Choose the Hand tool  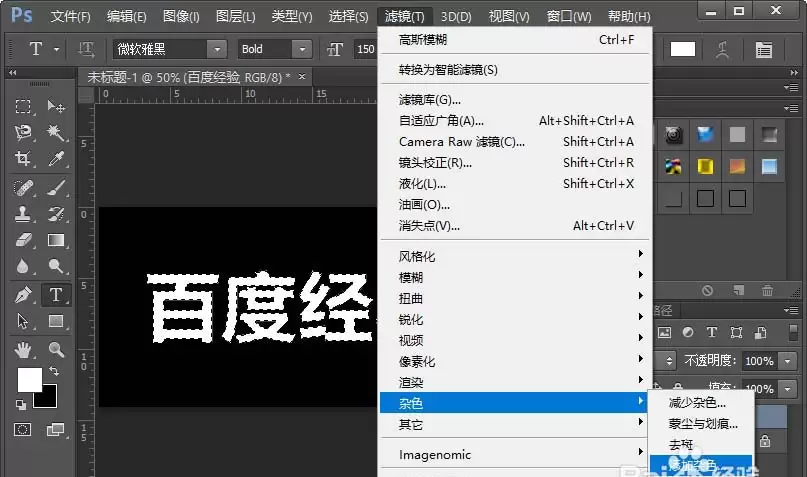coord(23,350)
